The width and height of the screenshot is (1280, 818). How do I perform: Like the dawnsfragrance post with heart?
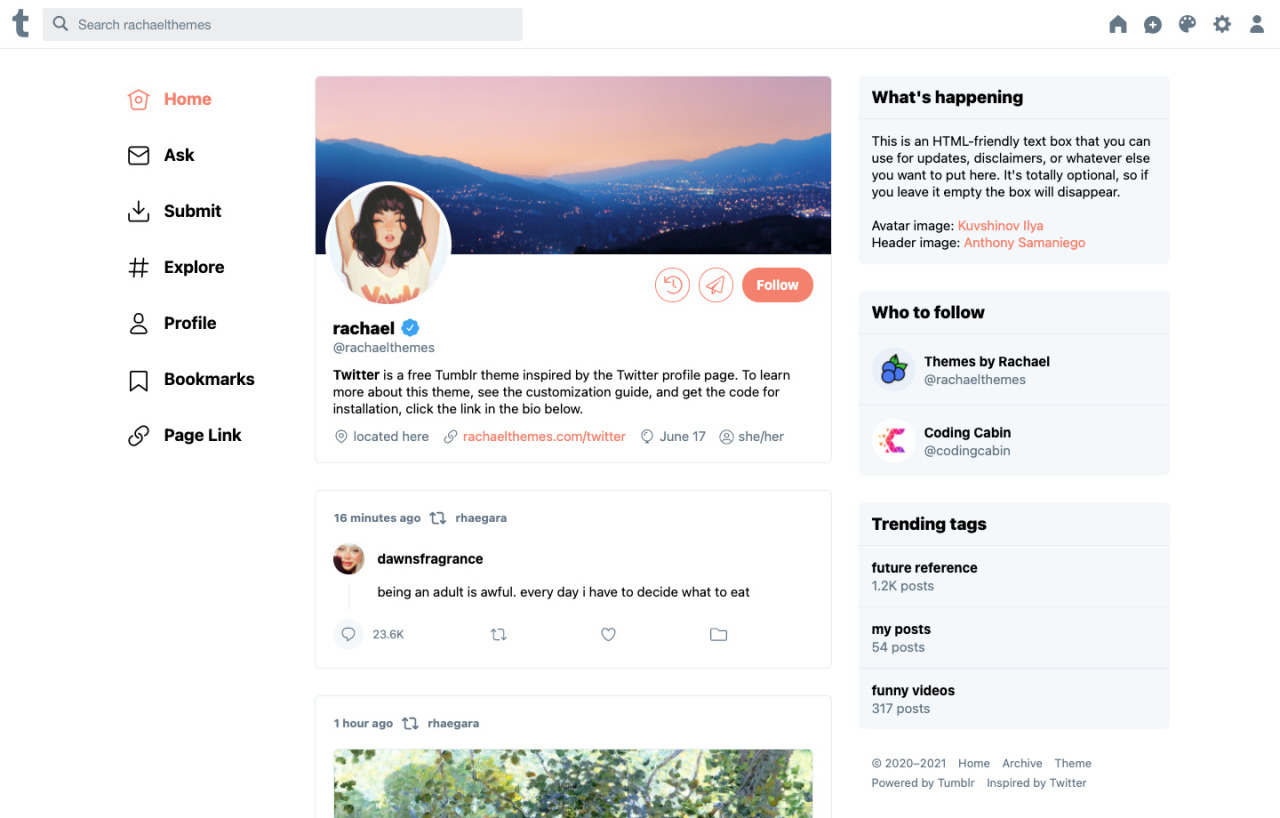pos(608,634)
